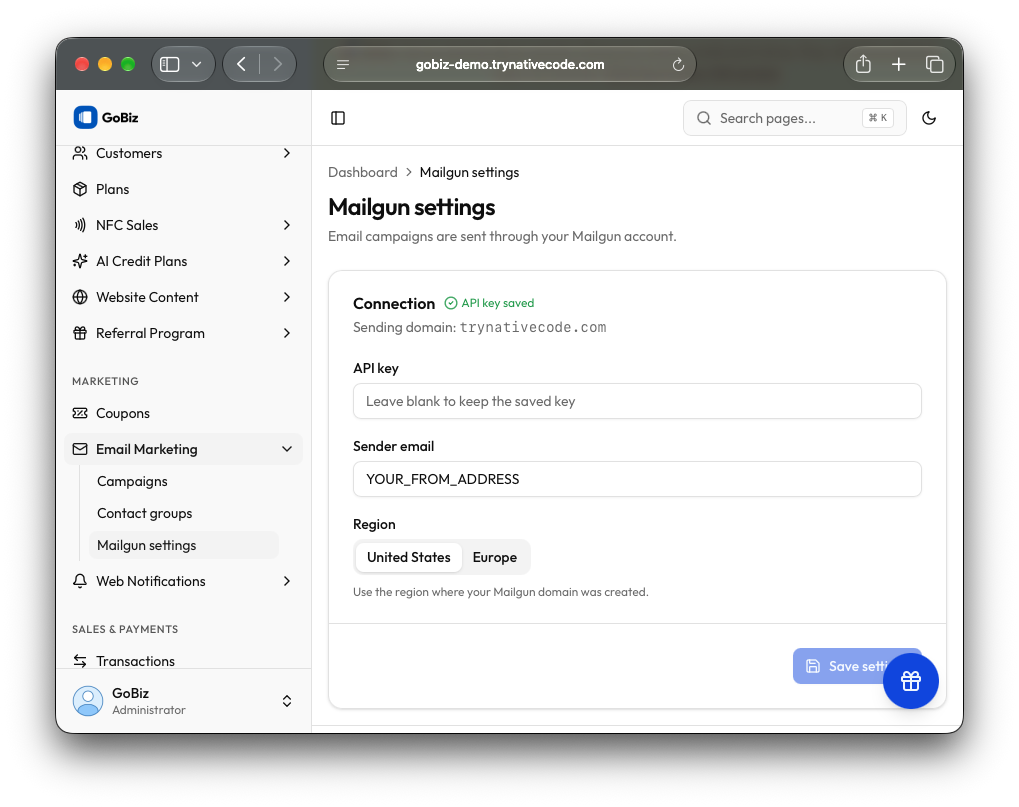Viewport: 1019px width, 807px height.
Task: Collapse the Email Marketing chevron
Action: click(x=287, y=449)
